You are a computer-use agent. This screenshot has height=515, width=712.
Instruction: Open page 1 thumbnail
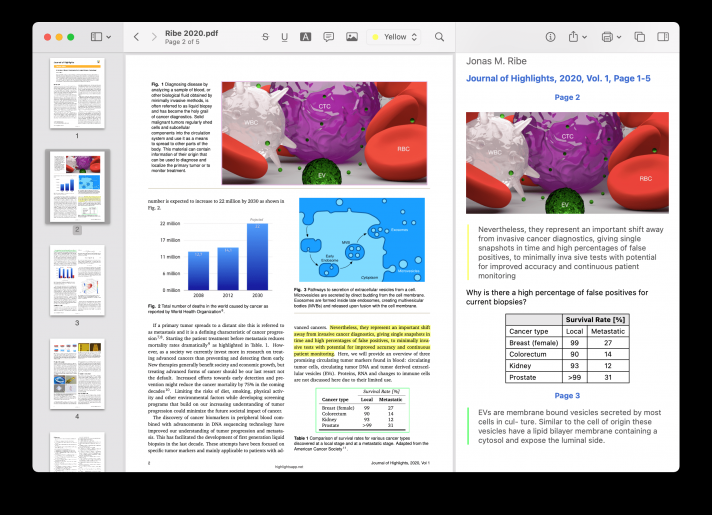point(77,93)
